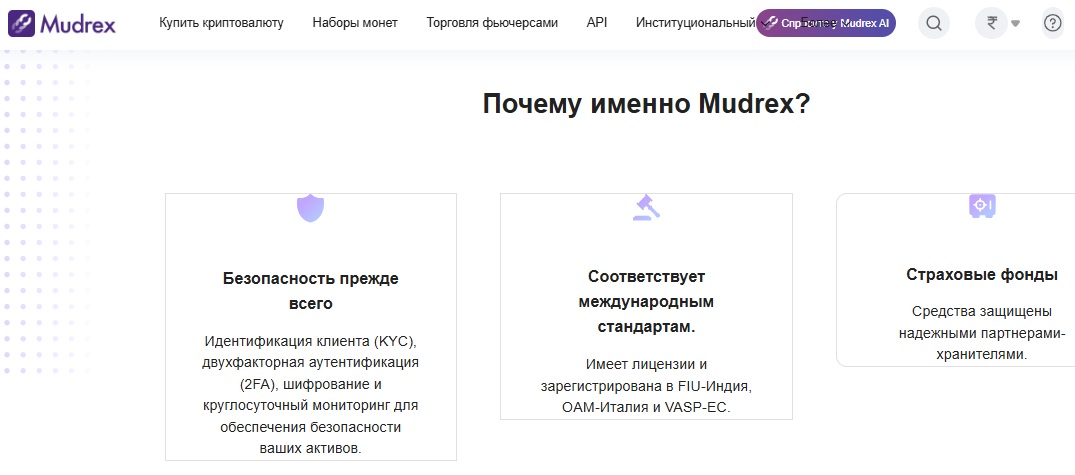This screenshot has height=475, width=1075.
Task: Expand the currency selector dropdown arrow
Action: click(x=1015, y=24)
